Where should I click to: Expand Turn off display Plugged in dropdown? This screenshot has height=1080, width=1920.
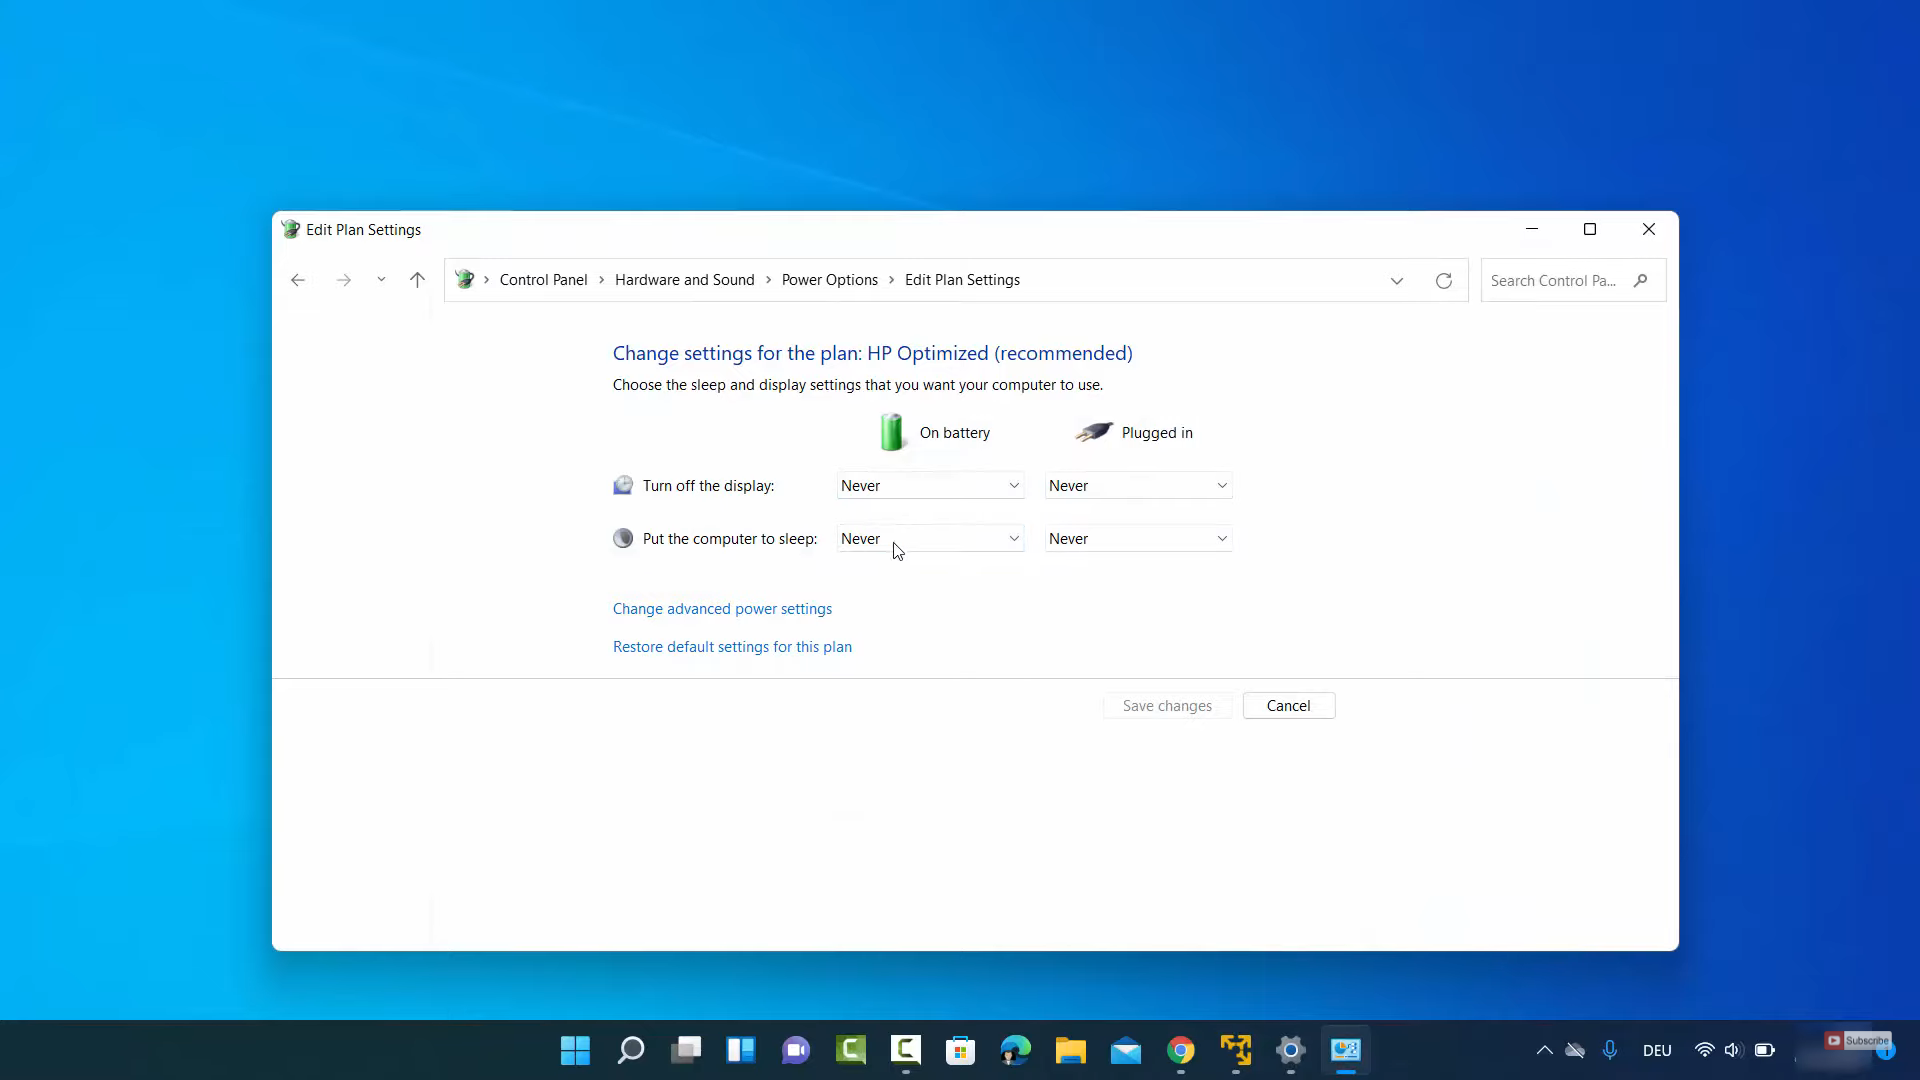pos(1138,486)
